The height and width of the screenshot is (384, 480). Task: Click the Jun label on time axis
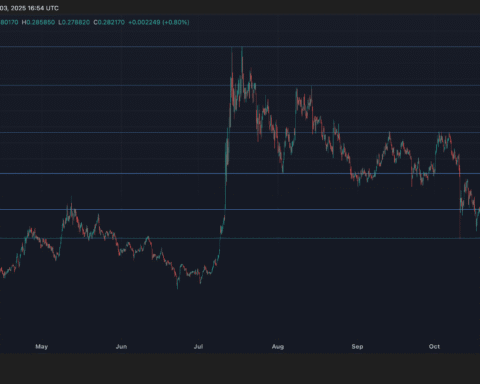click(121, 347)
